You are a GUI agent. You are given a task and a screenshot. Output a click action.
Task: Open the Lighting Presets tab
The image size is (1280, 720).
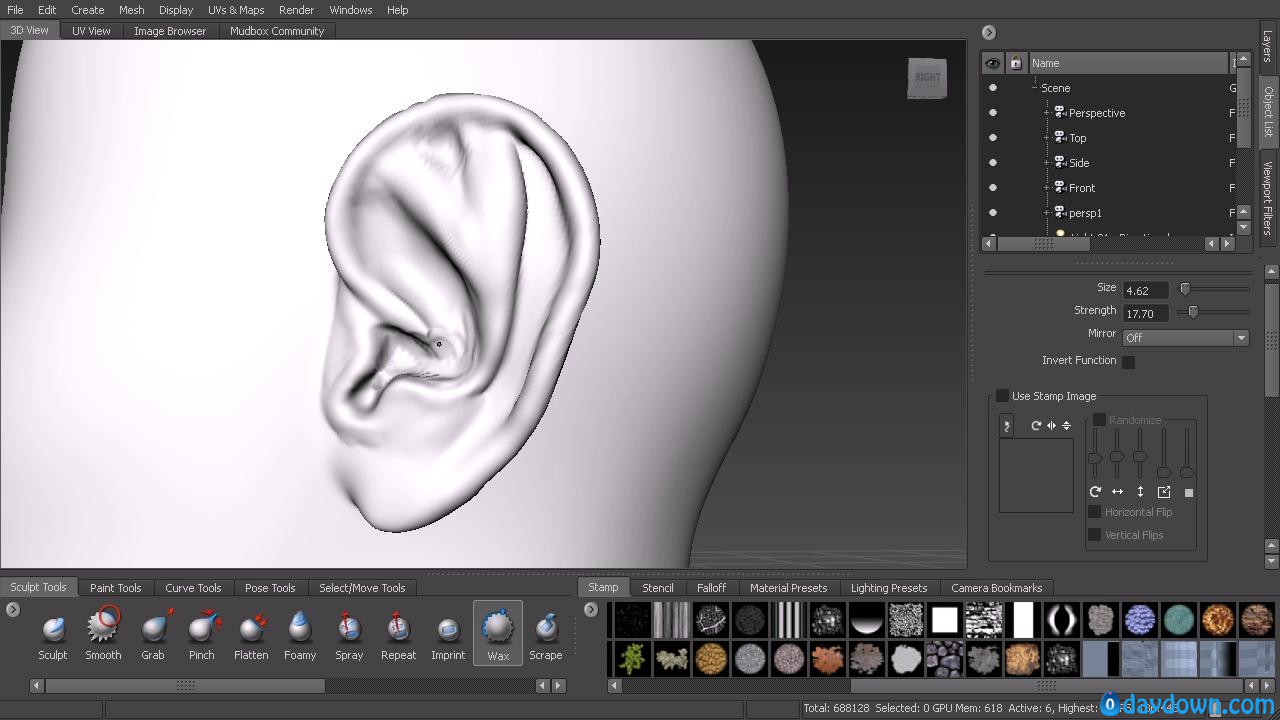(889, 588)
